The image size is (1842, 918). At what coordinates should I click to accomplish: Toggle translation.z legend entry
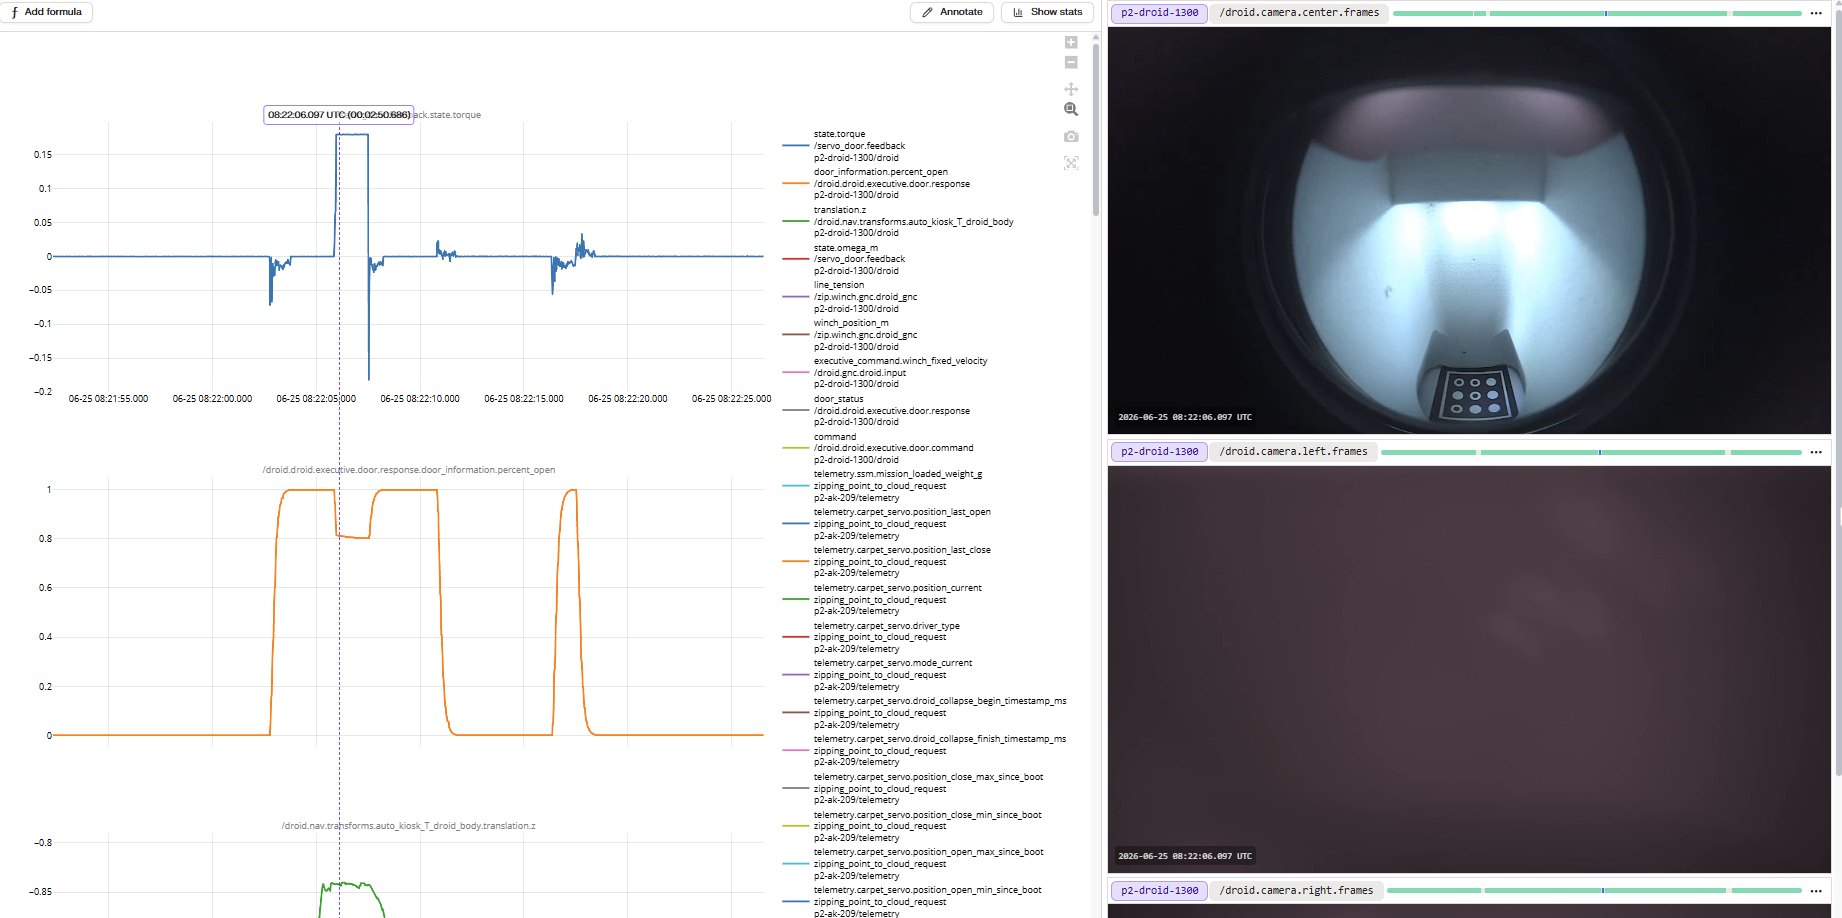(900, 222)
